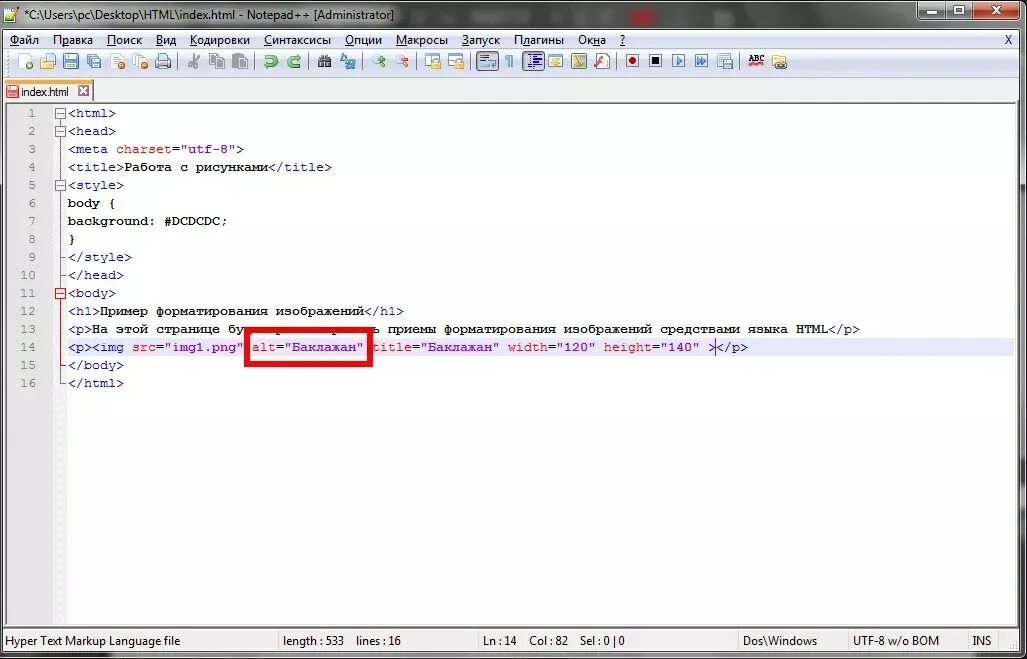Stop macro recording with black square icon

(655, 61)
